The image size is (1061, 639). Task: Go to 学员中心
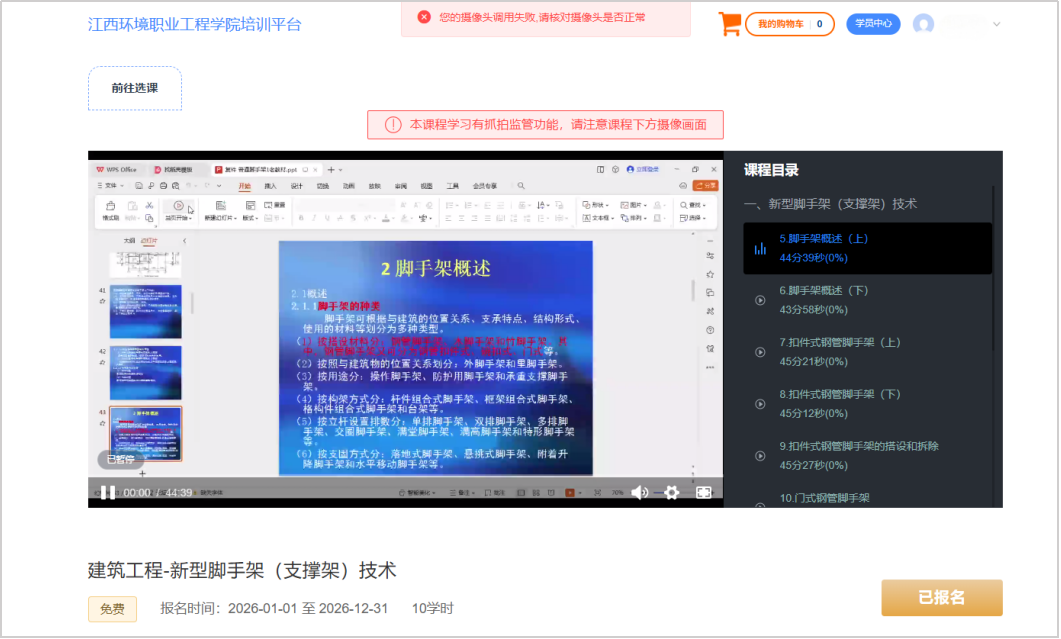[x=873, y=24]
